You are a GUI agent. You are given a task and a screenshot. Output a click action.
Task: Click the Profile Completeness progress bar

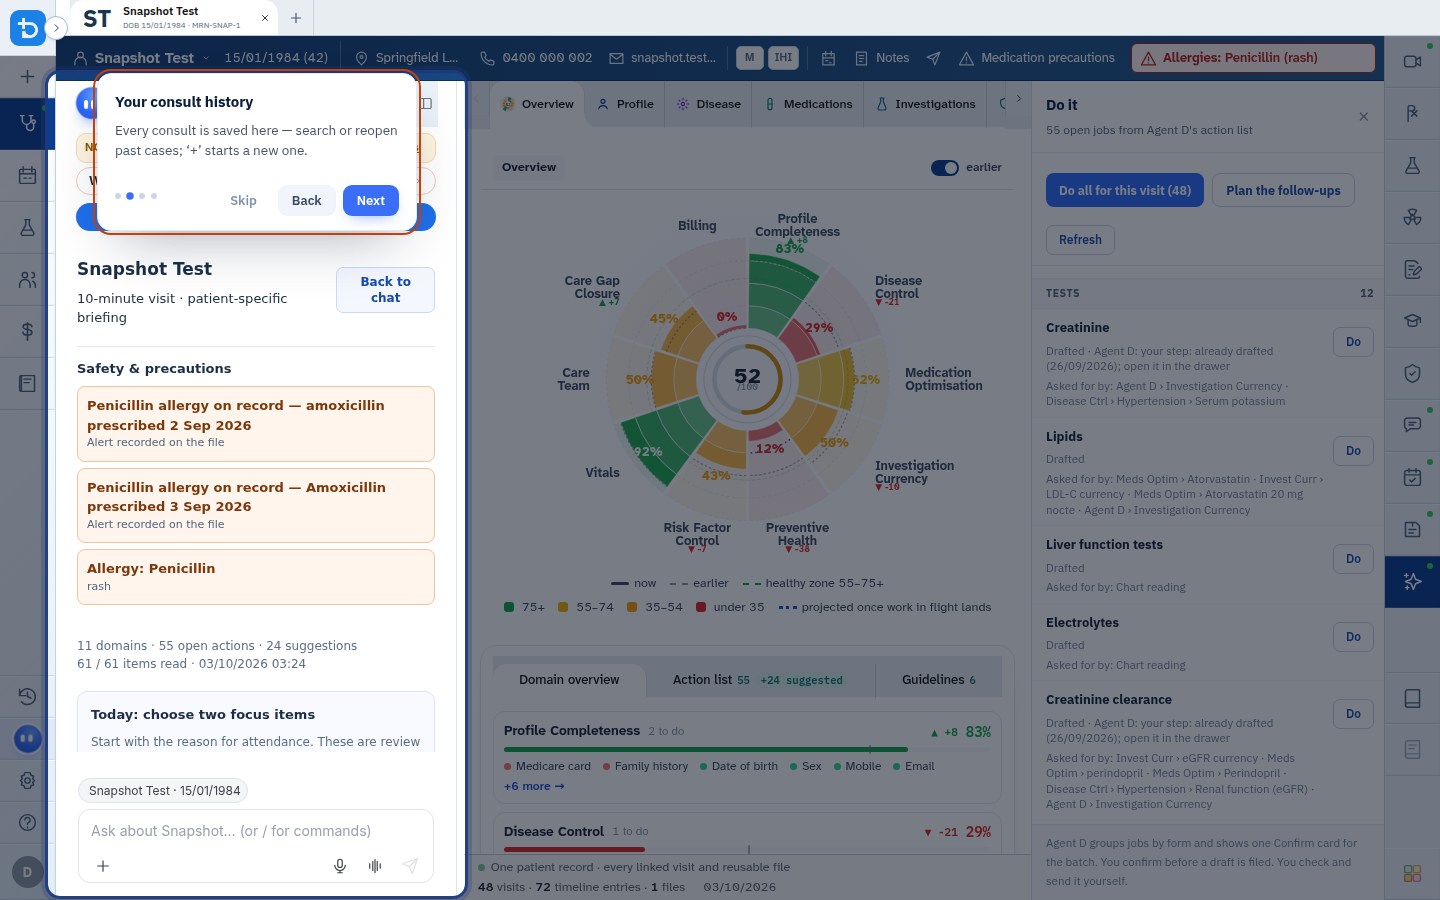pos(747,749)
